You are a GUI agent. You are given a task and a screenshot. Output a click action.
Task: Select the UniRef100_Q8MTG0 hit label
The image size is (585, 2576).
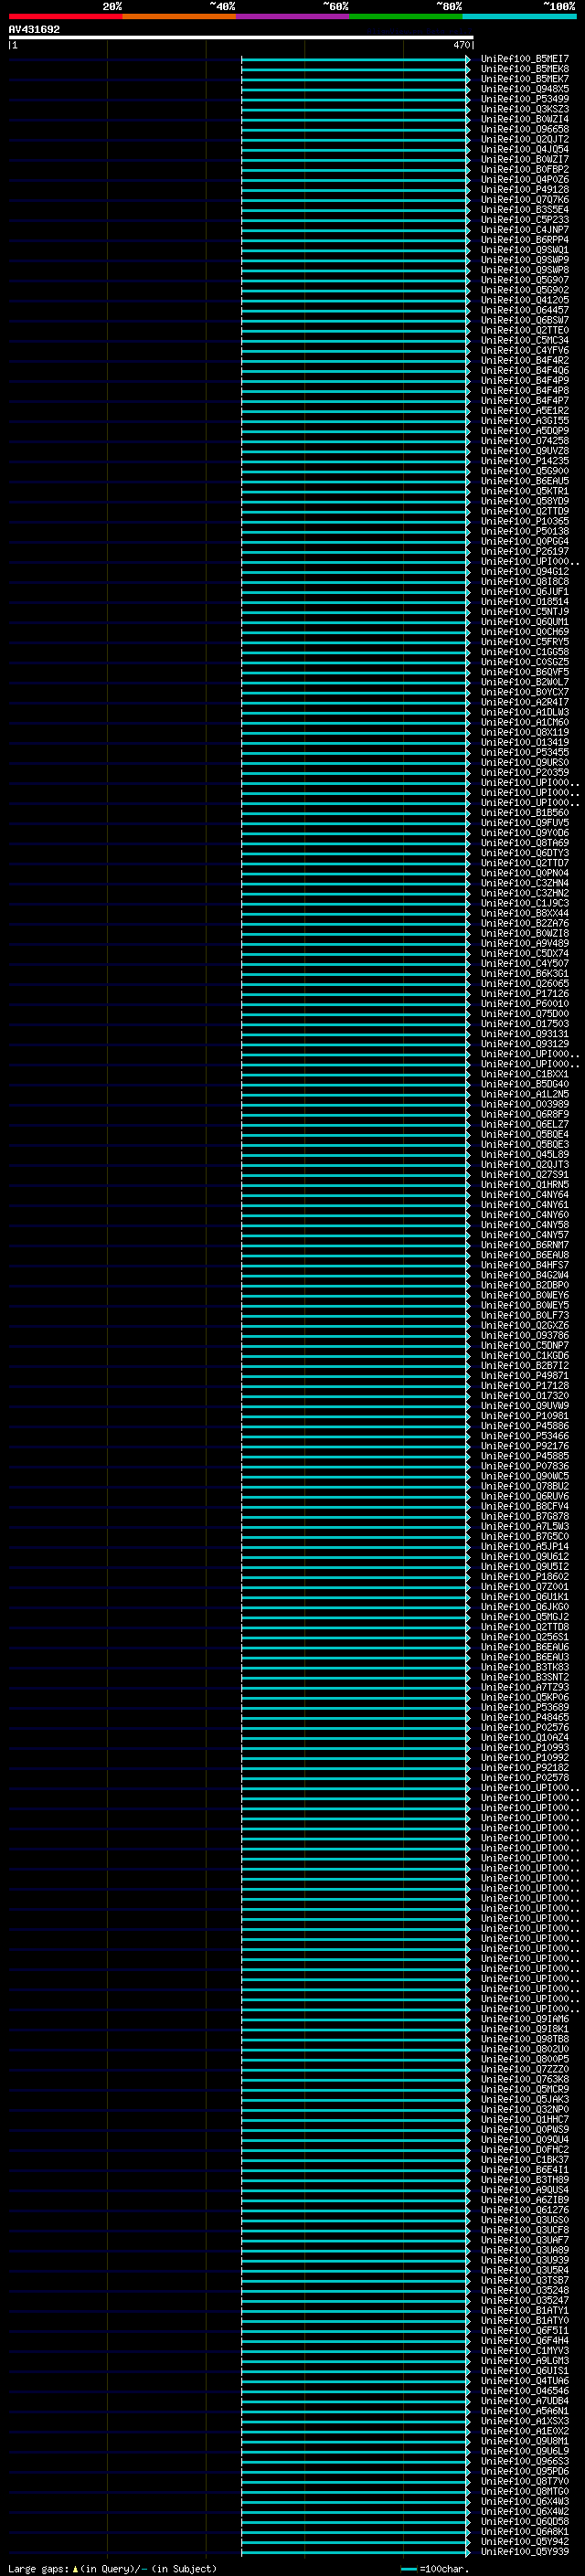[x=524, y=2491]
